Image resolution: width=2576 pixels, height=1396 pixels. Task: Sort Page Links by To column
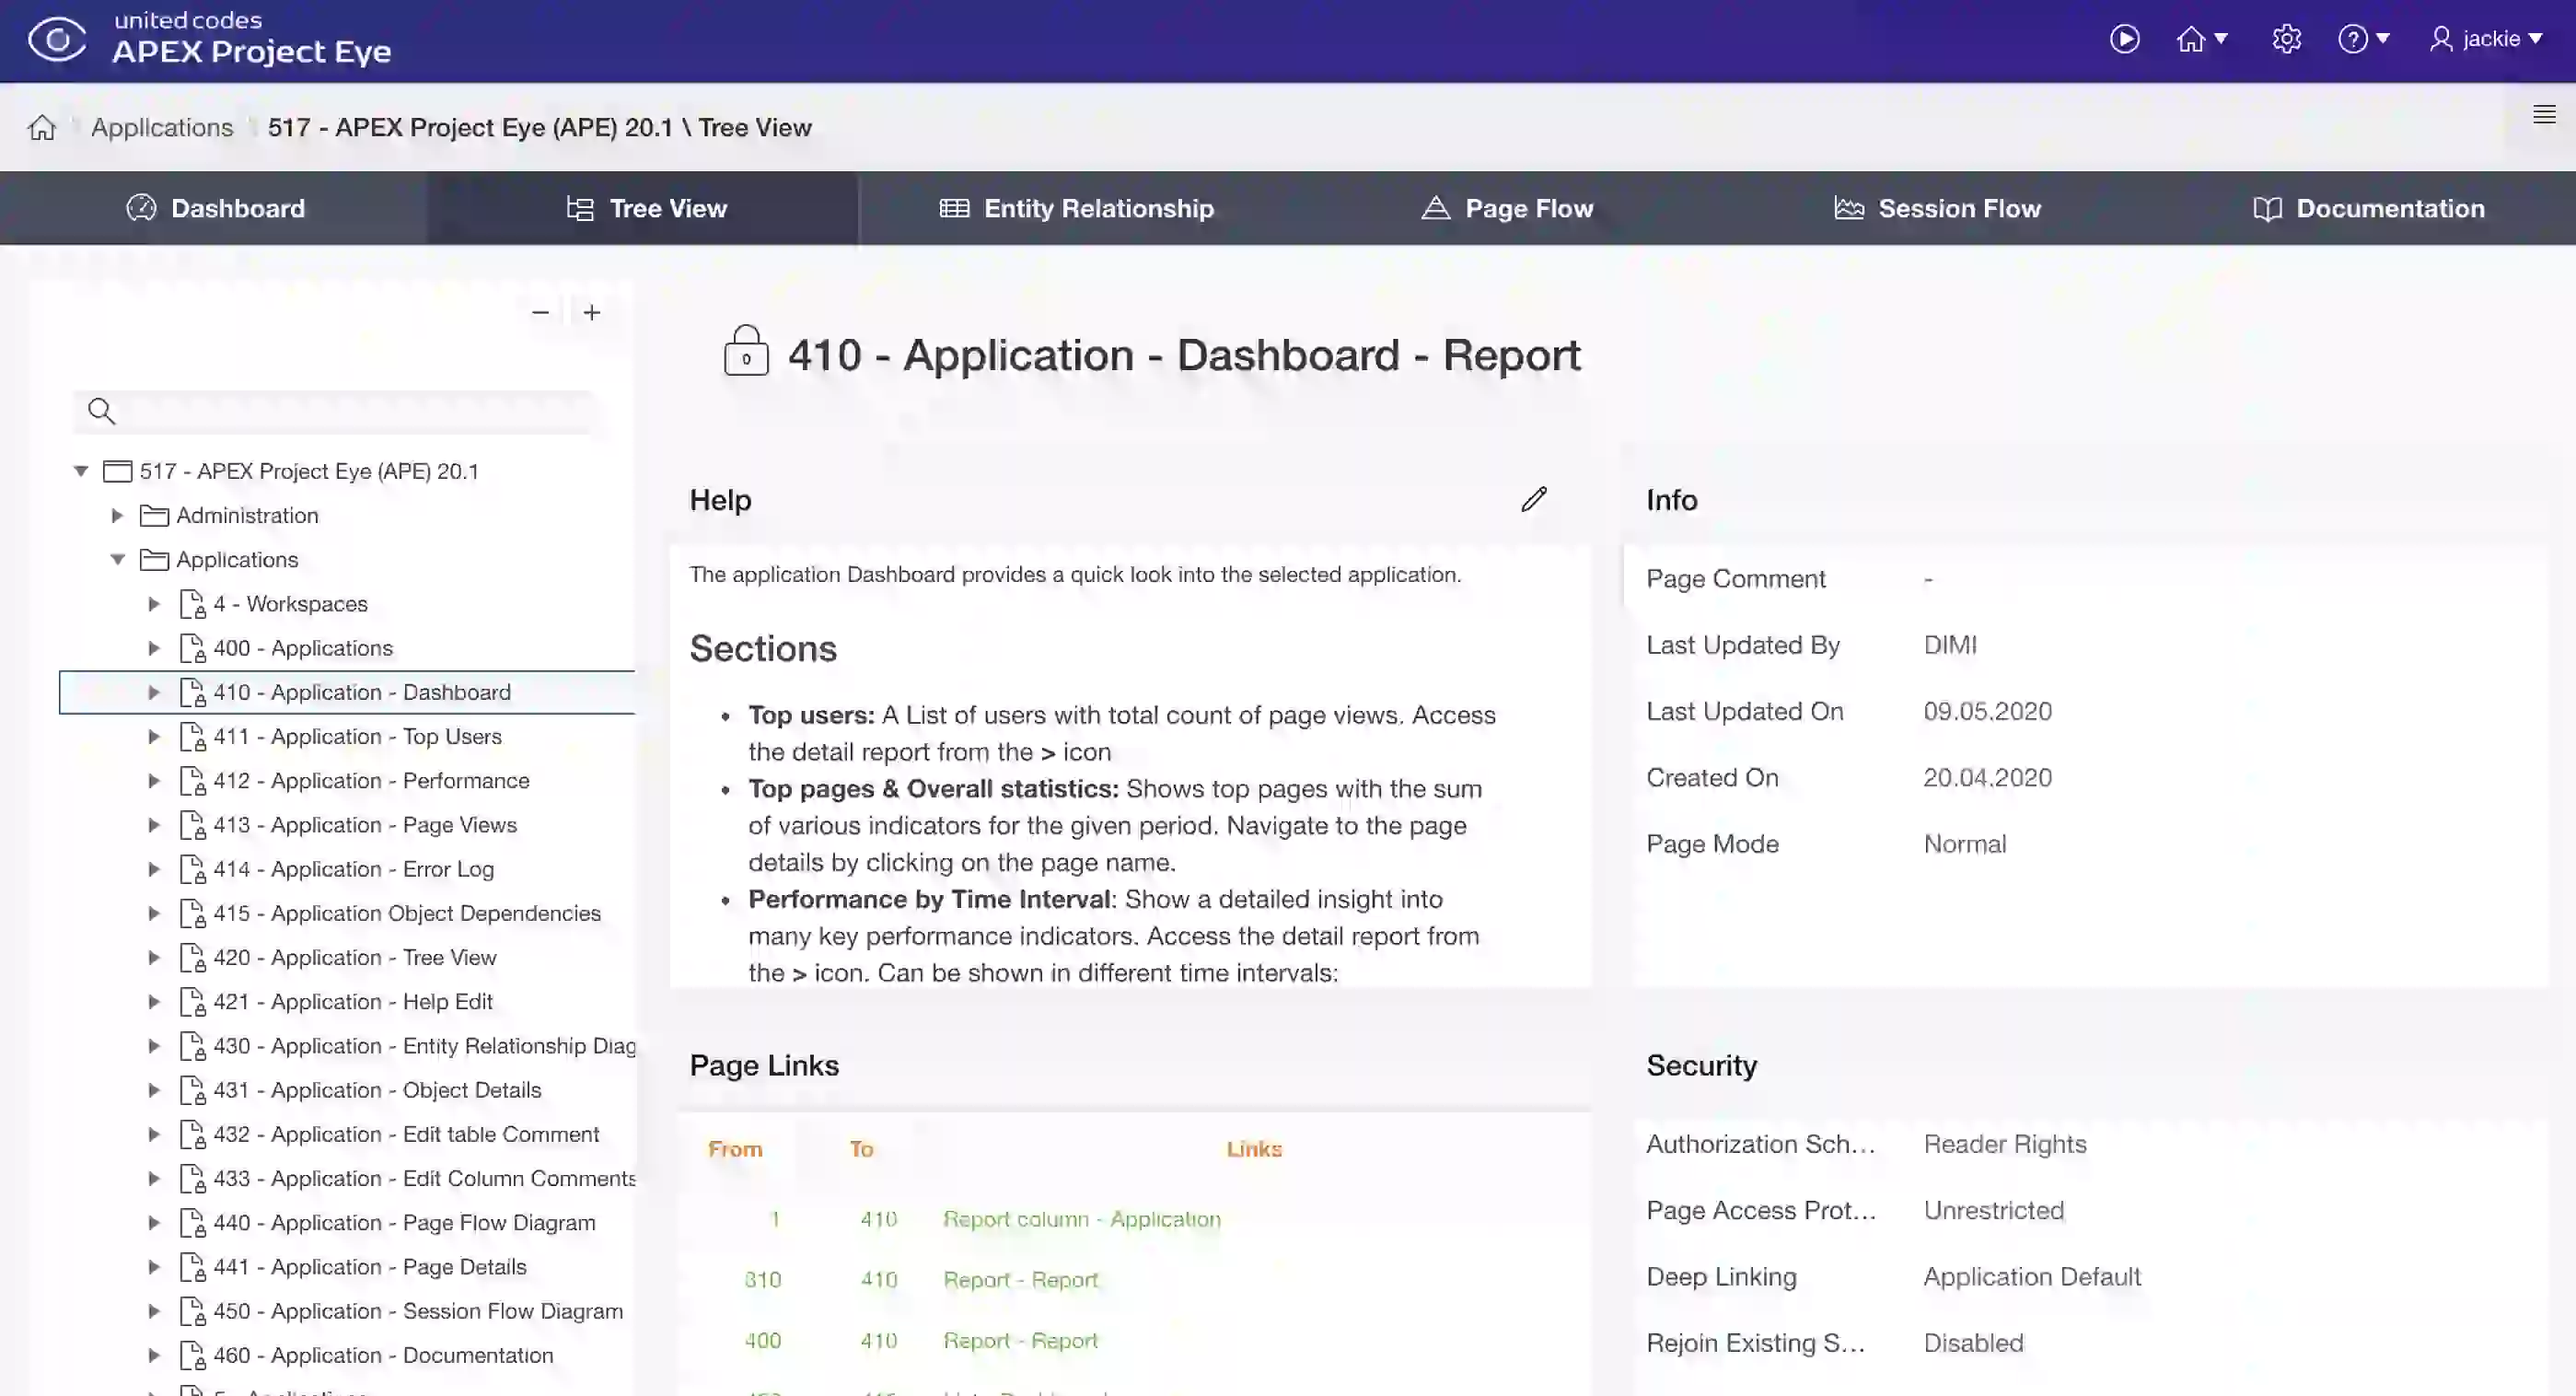861,1149
